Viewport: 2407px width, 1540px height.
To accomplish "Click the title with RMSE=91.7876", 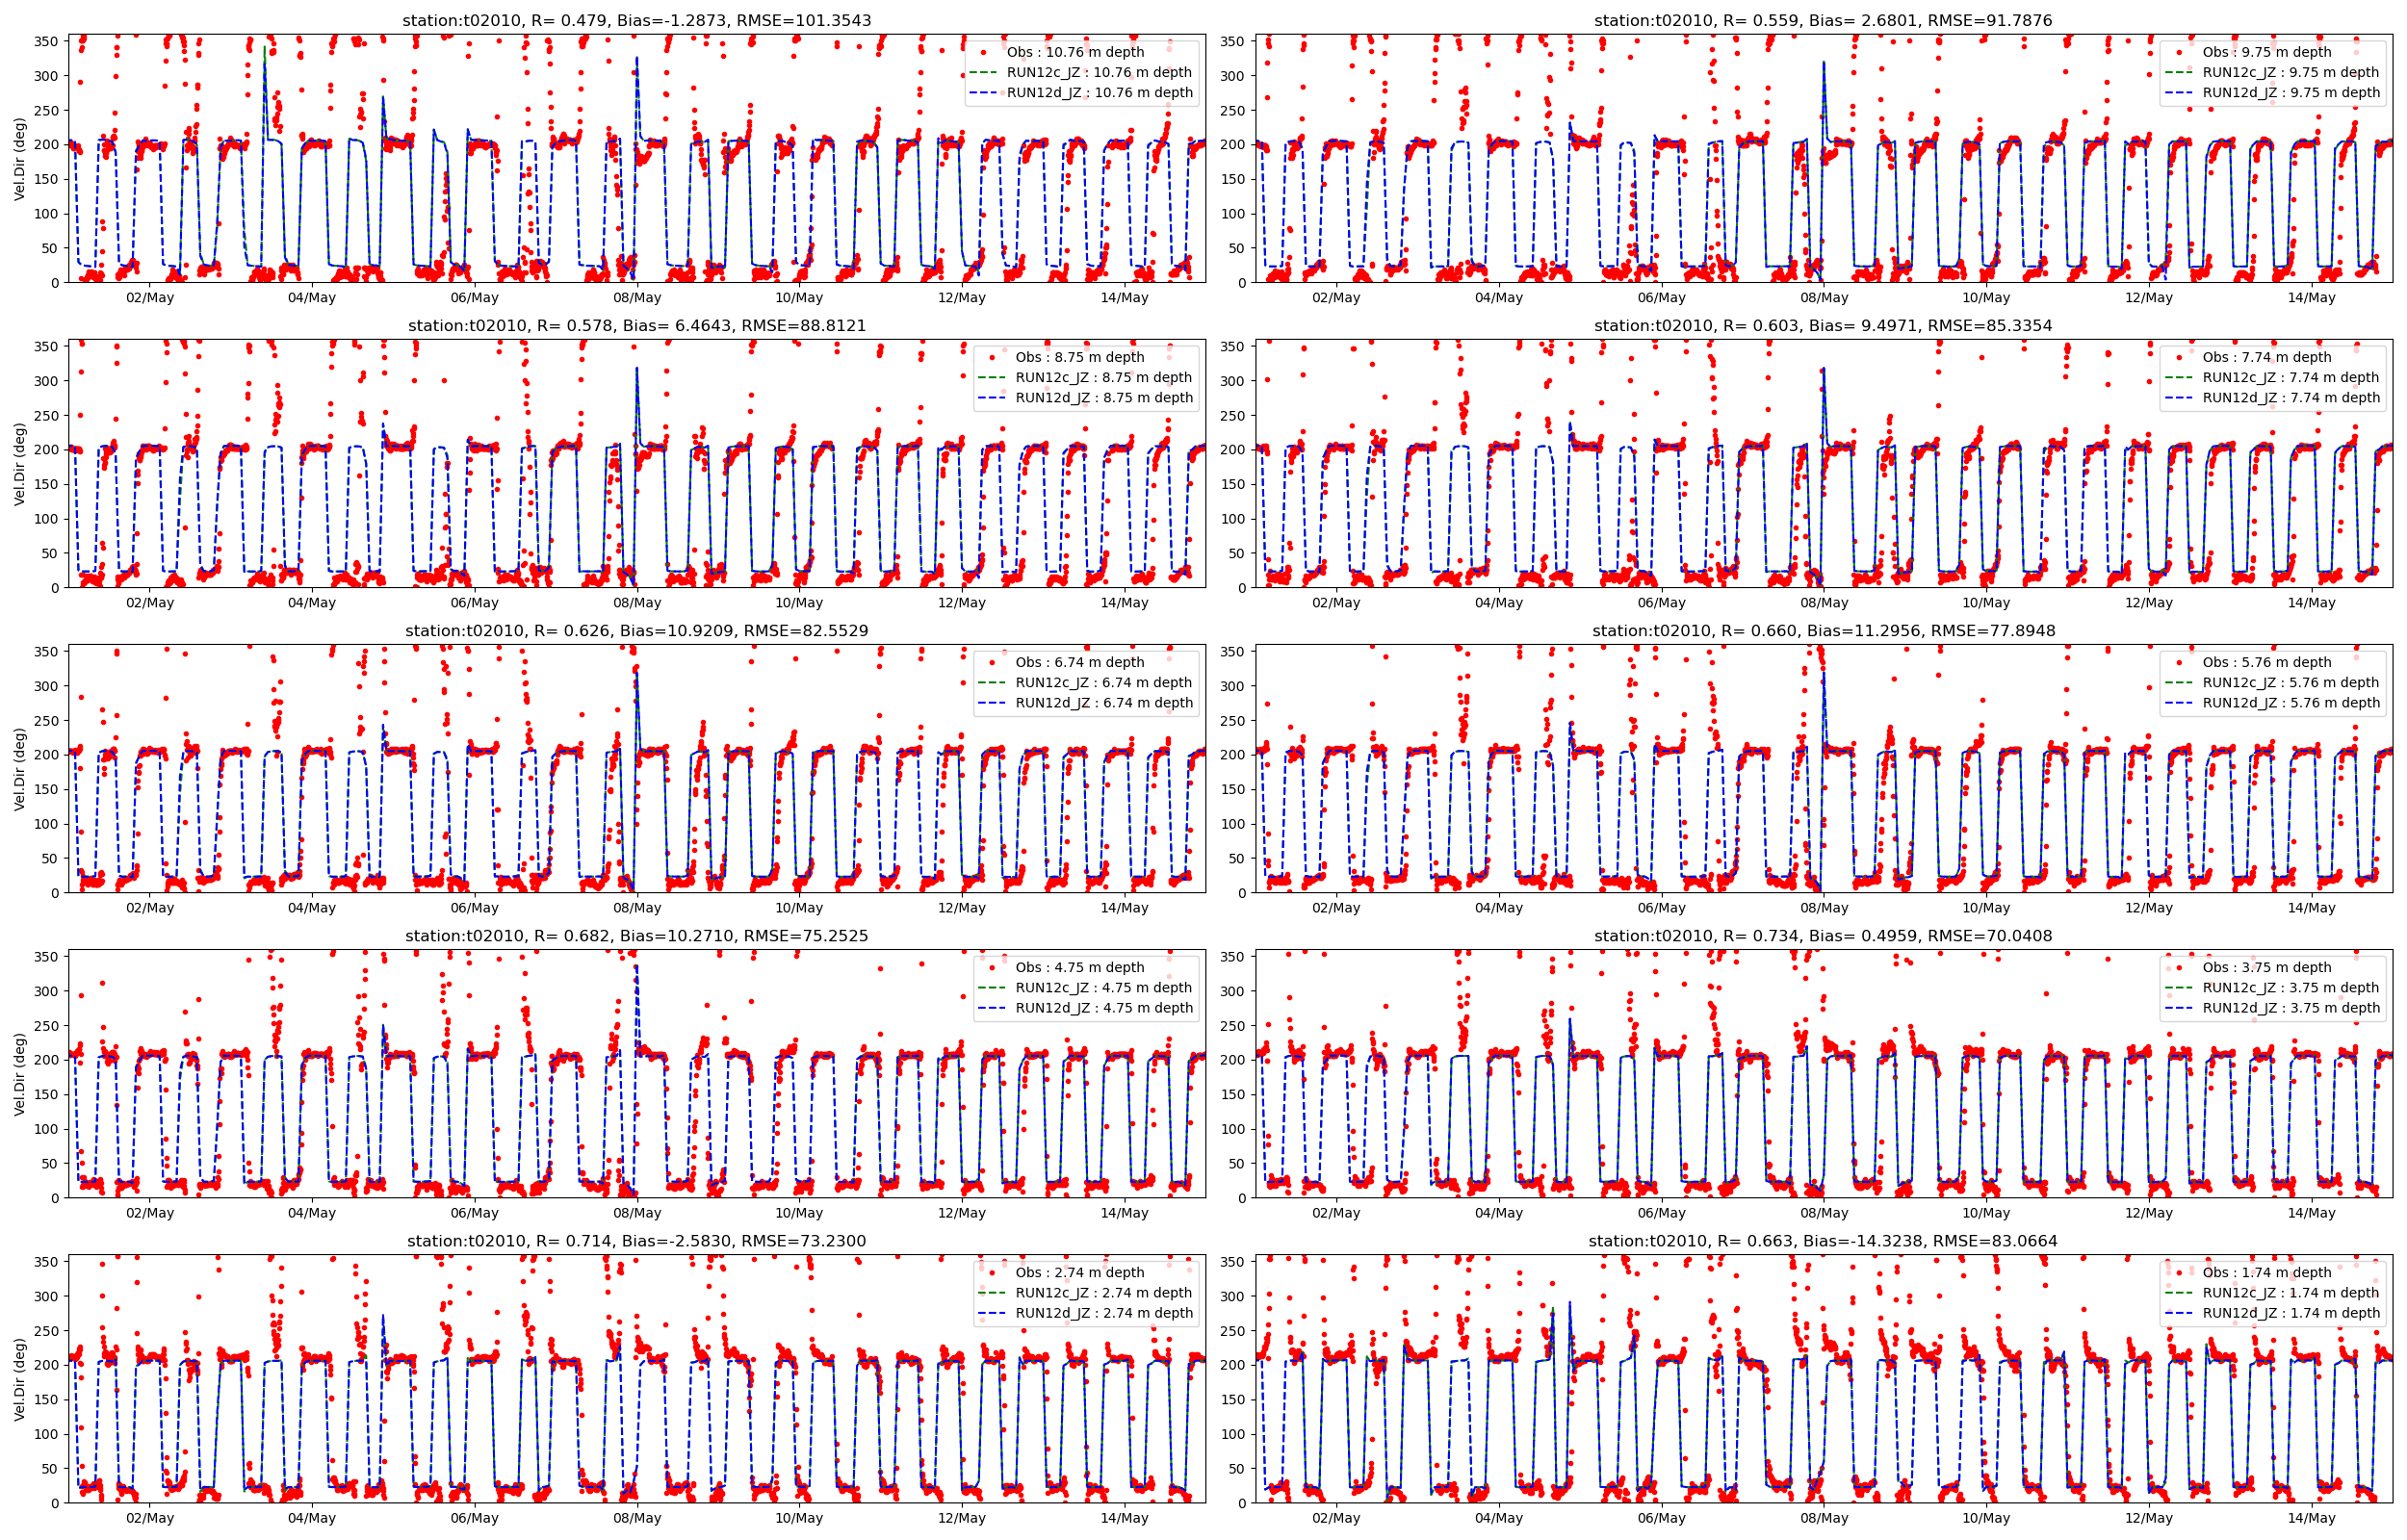I will click(1823, 20).
